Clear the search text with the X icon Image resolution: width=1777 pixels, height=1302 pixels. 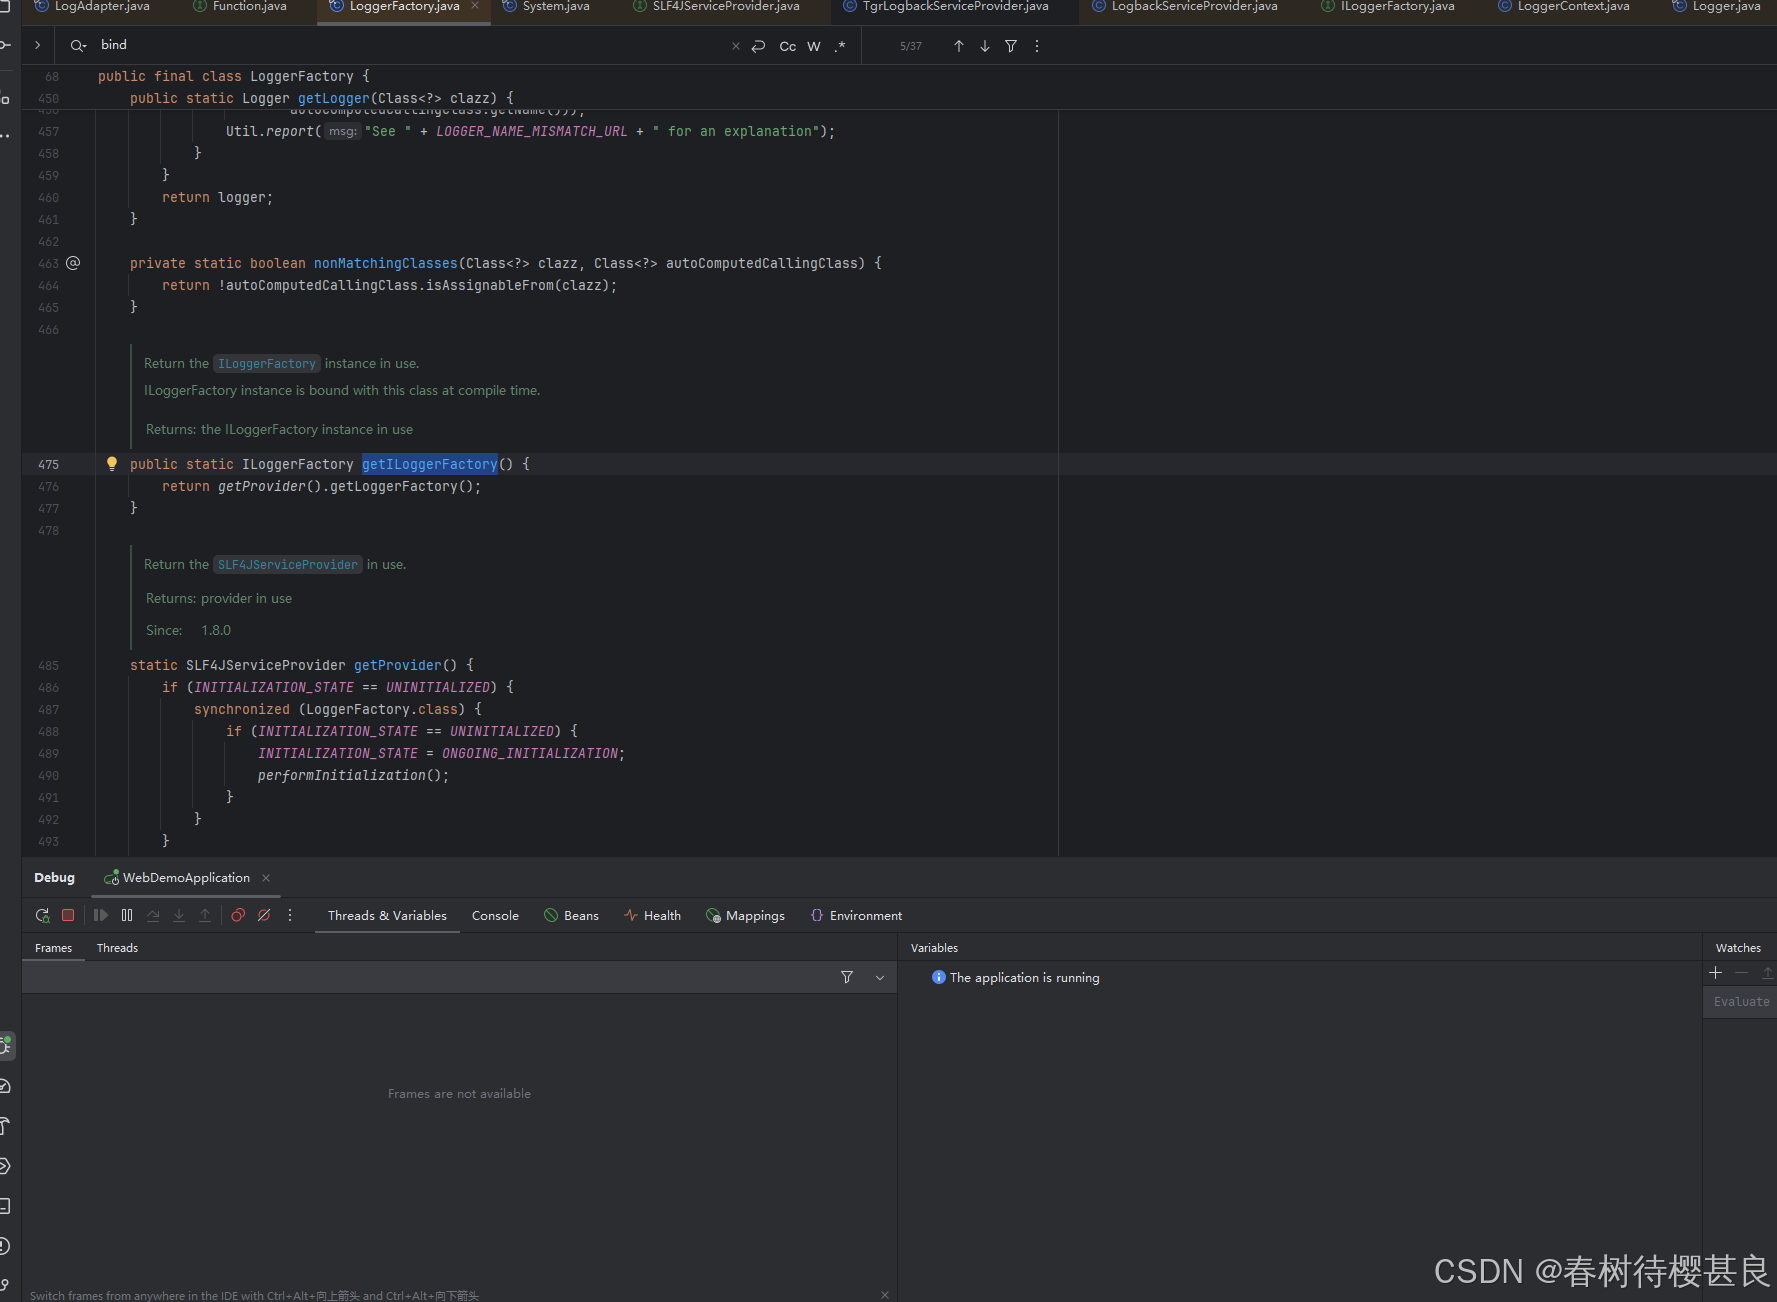point(736,46)
